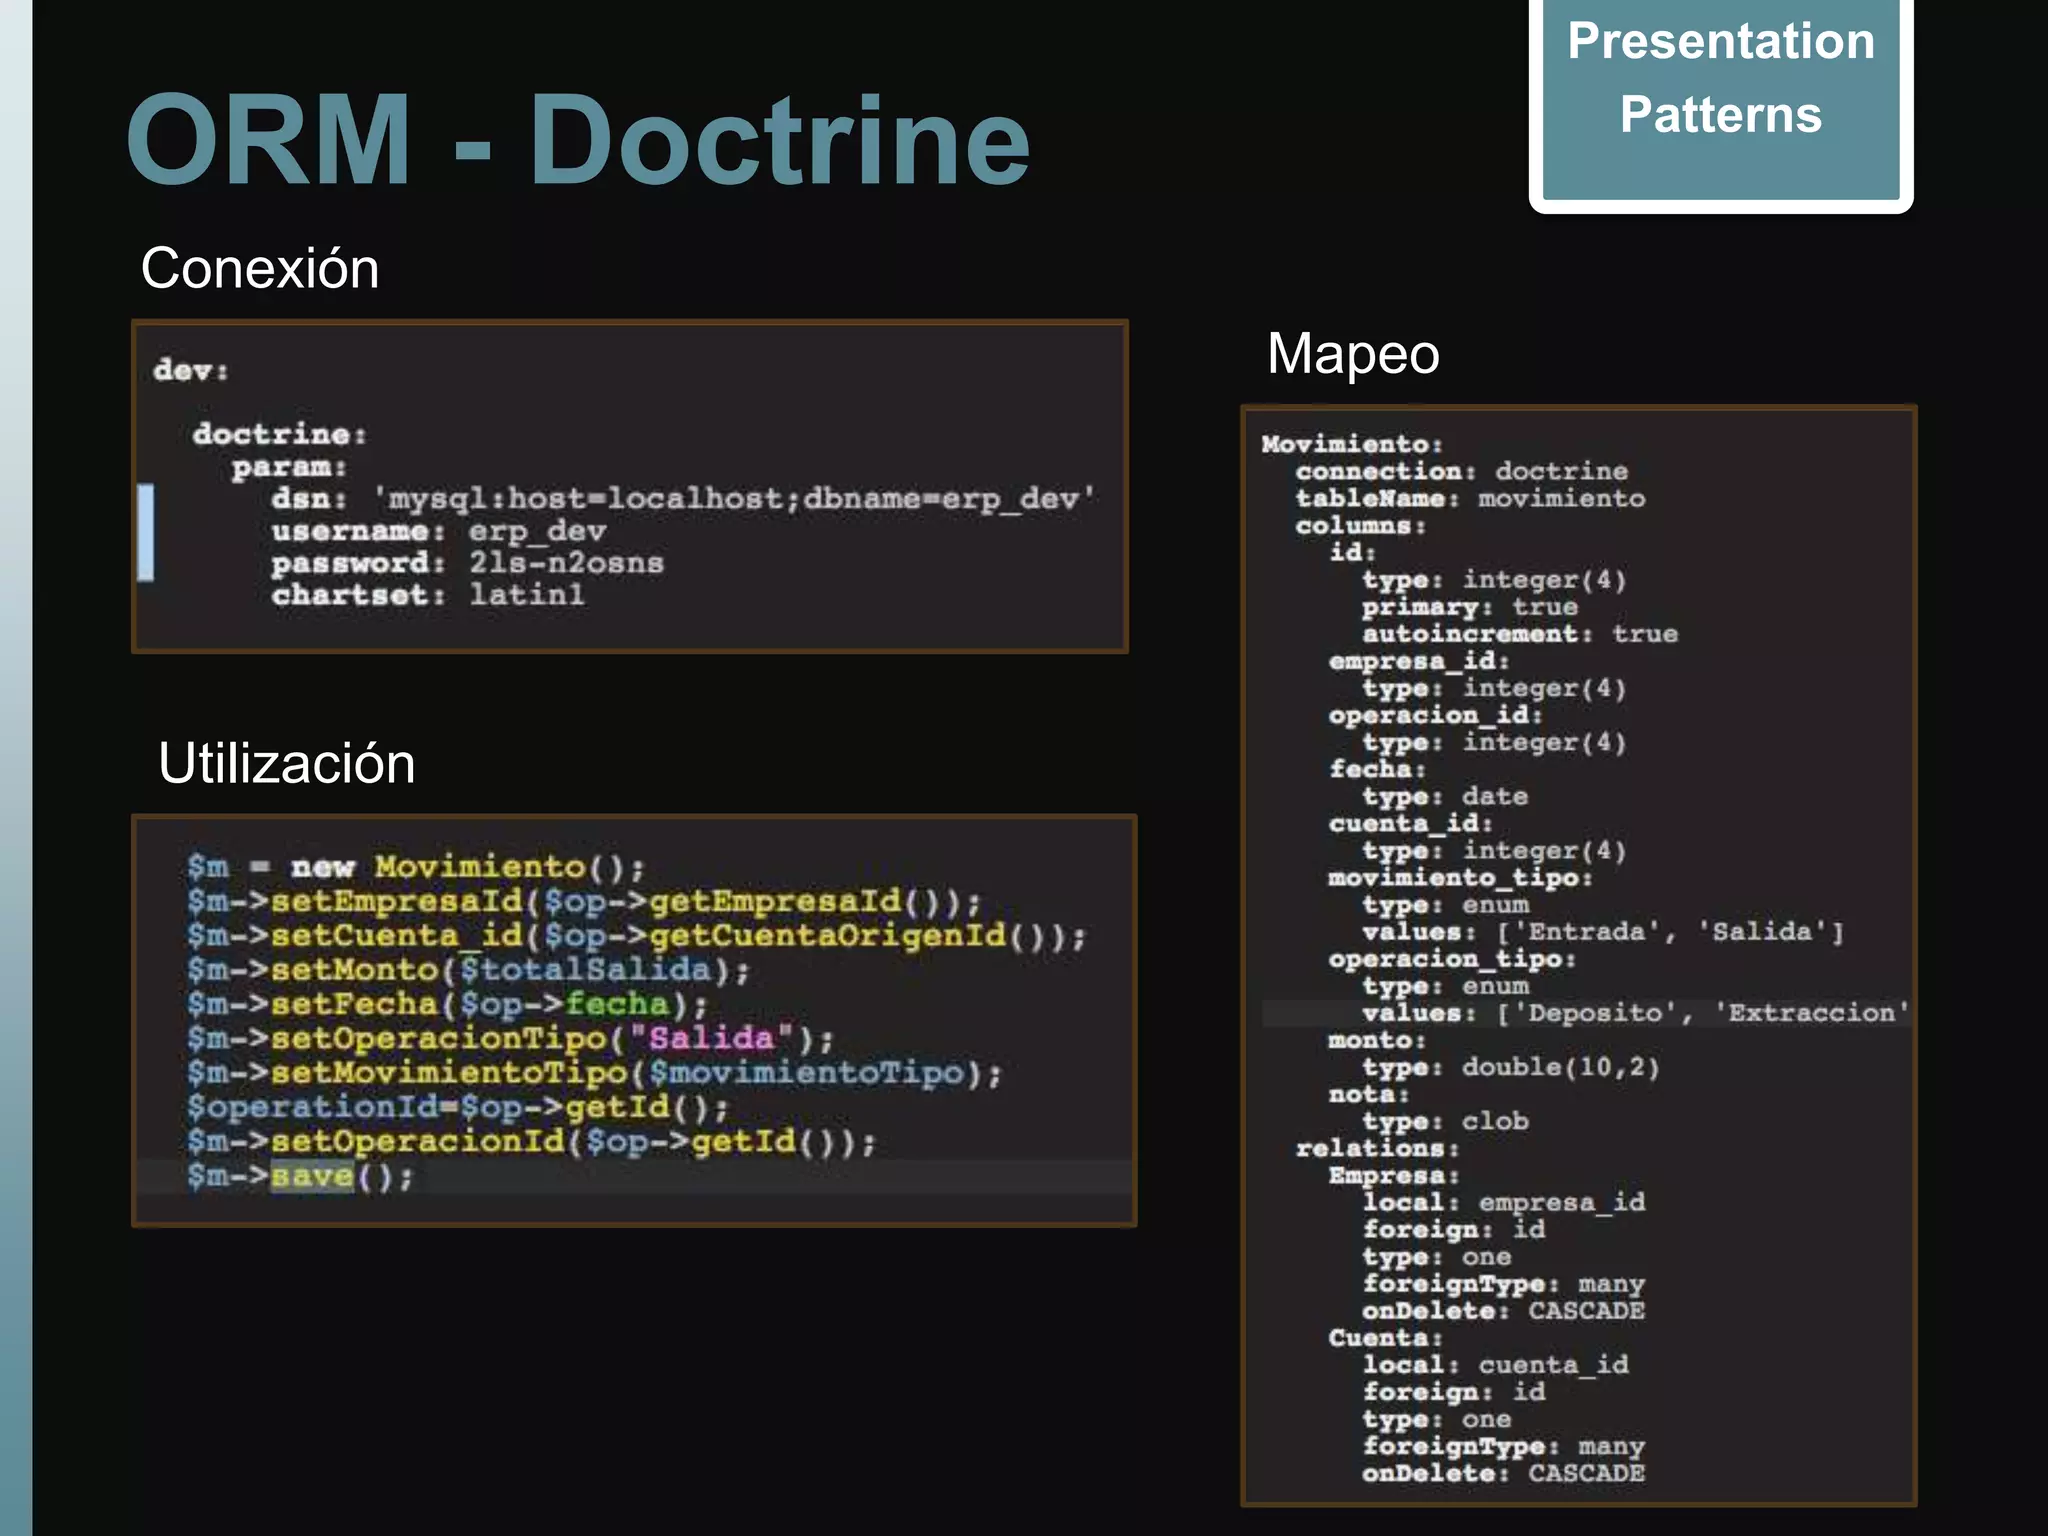Select the Conexión heading
This screenshot has height=1536, width=2048.
(260, 269)
